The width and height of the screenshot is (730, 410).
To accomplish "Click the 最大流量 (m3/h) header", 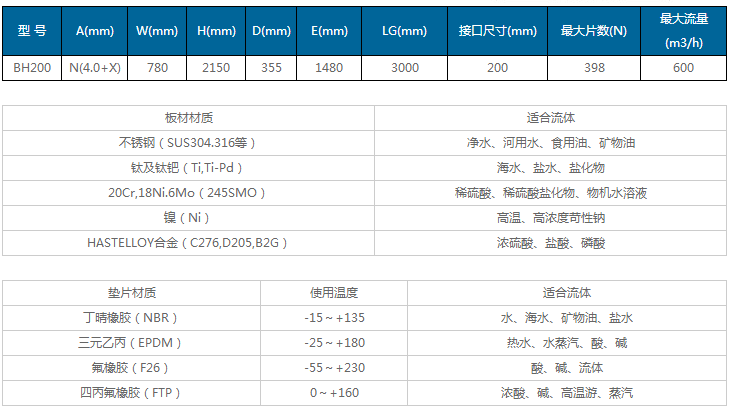I will (x=683, y=31).
